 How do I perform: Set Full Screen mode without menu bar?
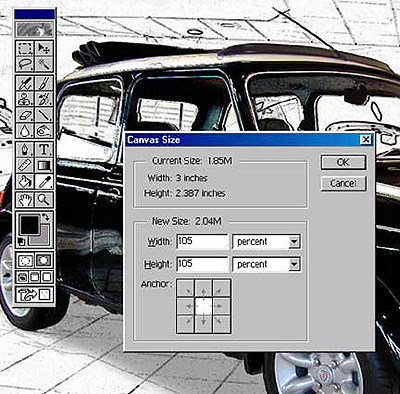(x=47, y=277)
